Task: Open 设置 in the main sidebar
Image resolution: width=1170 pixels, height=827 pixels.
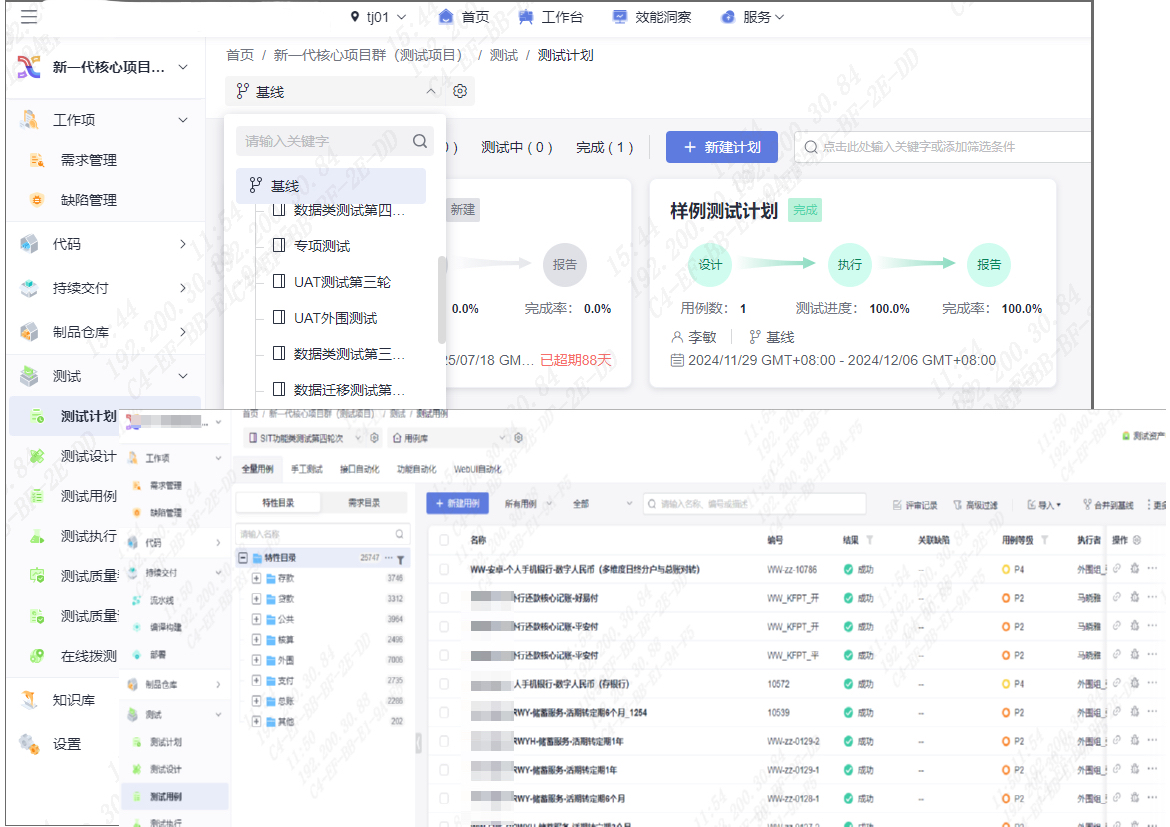Action: 66,744
